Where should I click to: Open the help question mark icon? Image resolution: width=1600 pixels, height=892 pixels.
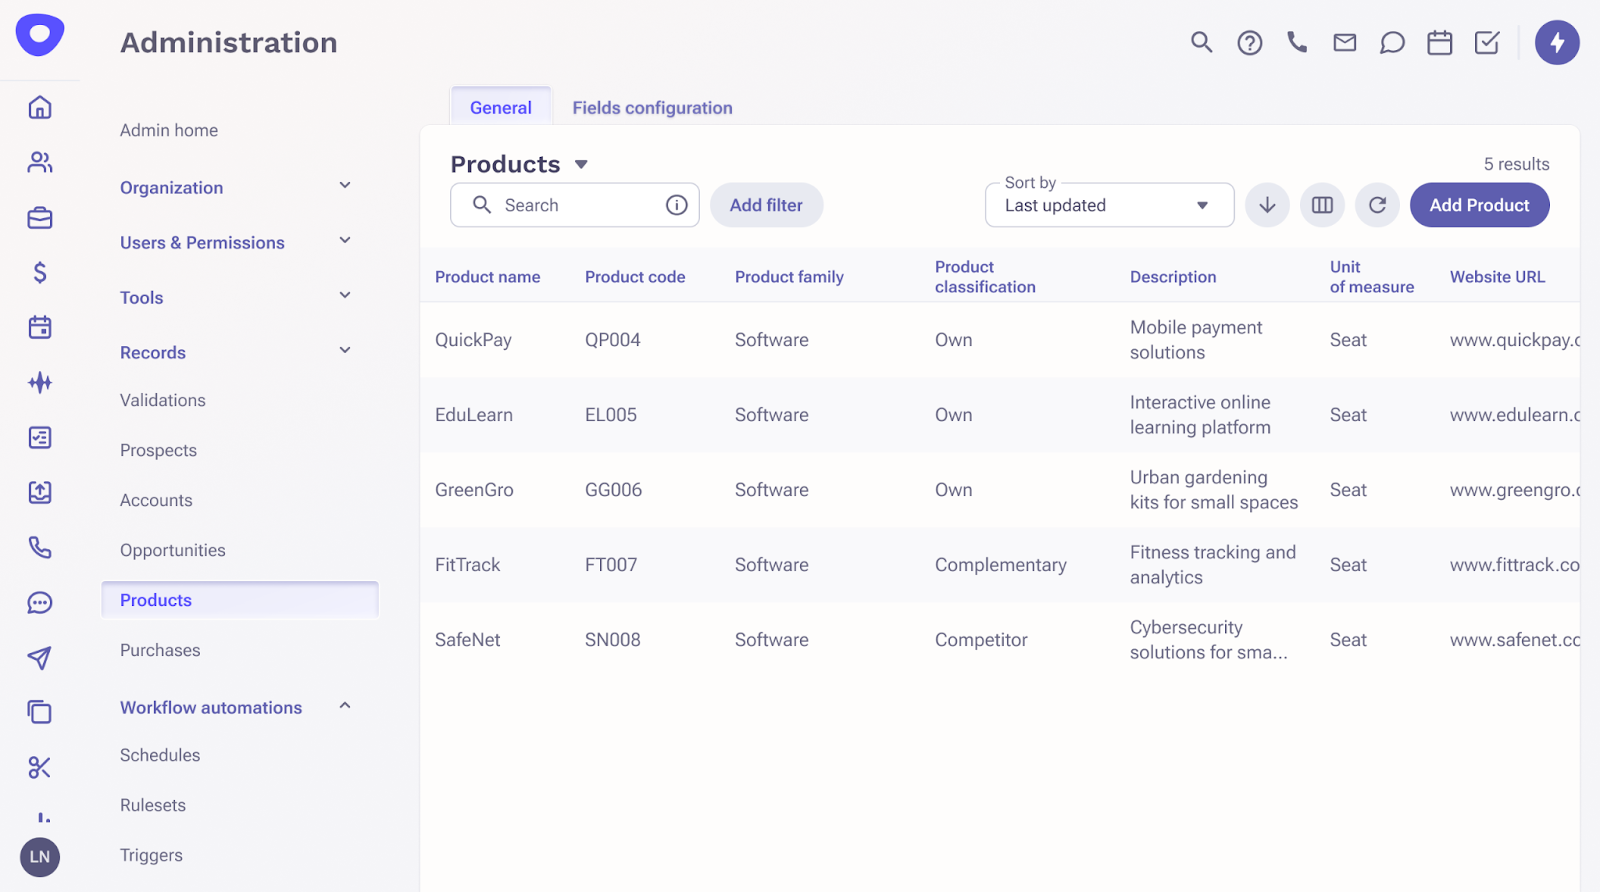1249,43
